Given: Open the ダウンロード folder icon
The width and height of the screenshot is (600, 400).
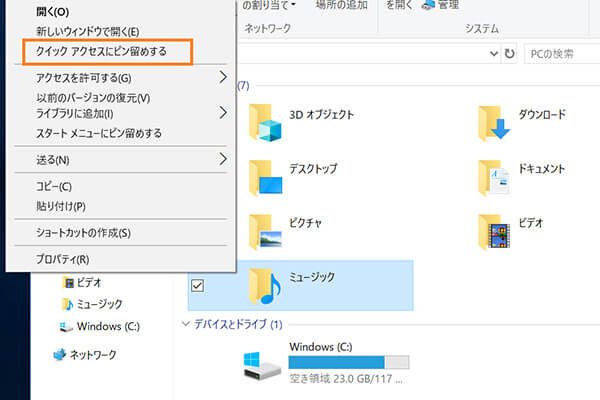Looking at the screenshot, I should 494,123.
